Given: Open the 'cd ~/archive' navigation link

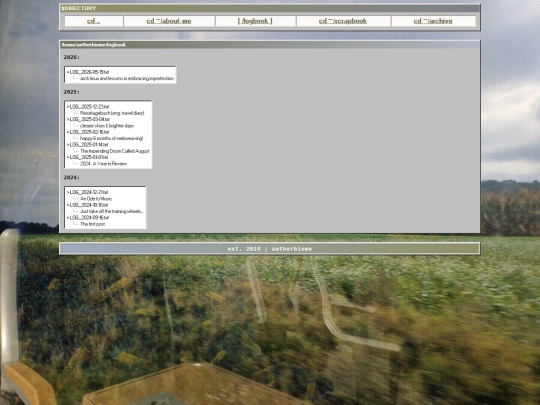Looking at the screenshot, I should pyautogui.click(x=433, y=21).
